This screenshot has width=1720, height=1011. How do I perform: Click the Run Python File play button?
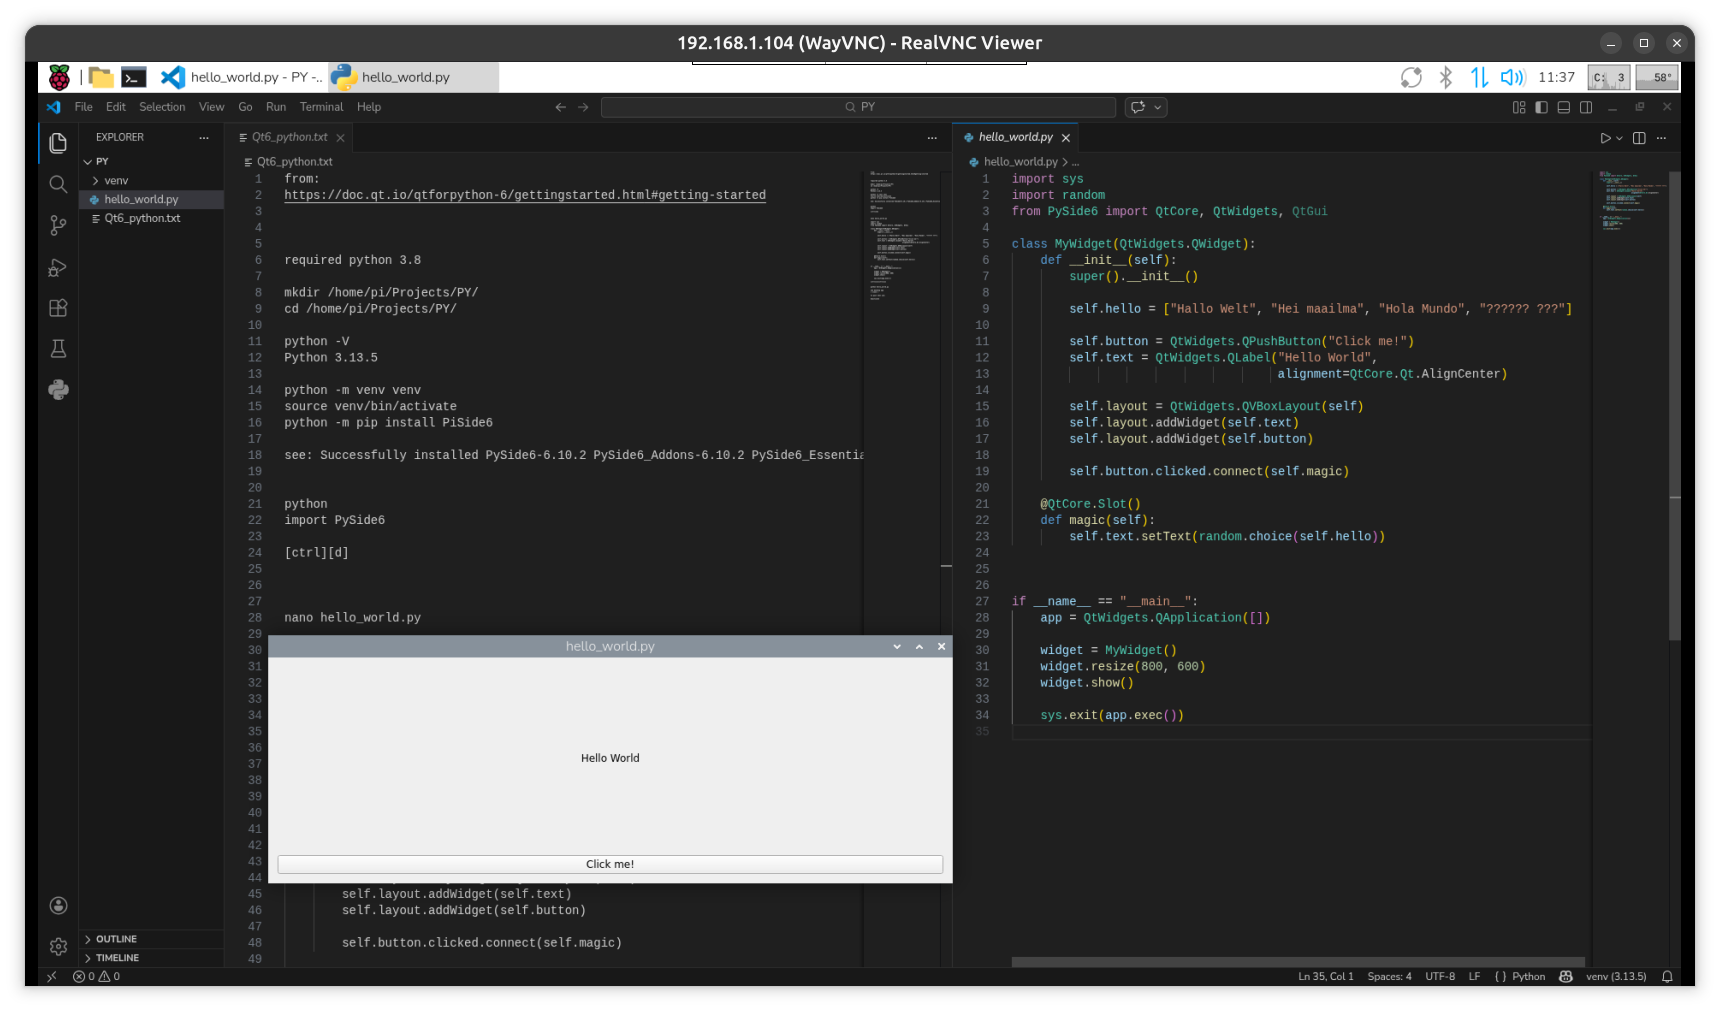[x=1605, y=138]
